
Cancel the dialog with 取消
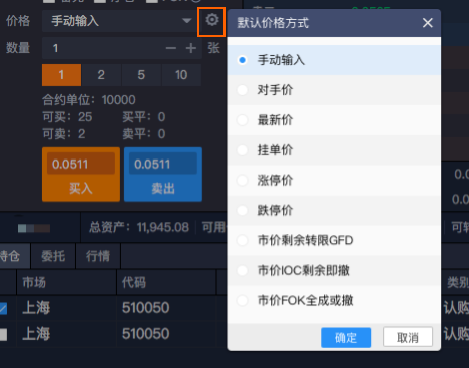pos(408,337)
